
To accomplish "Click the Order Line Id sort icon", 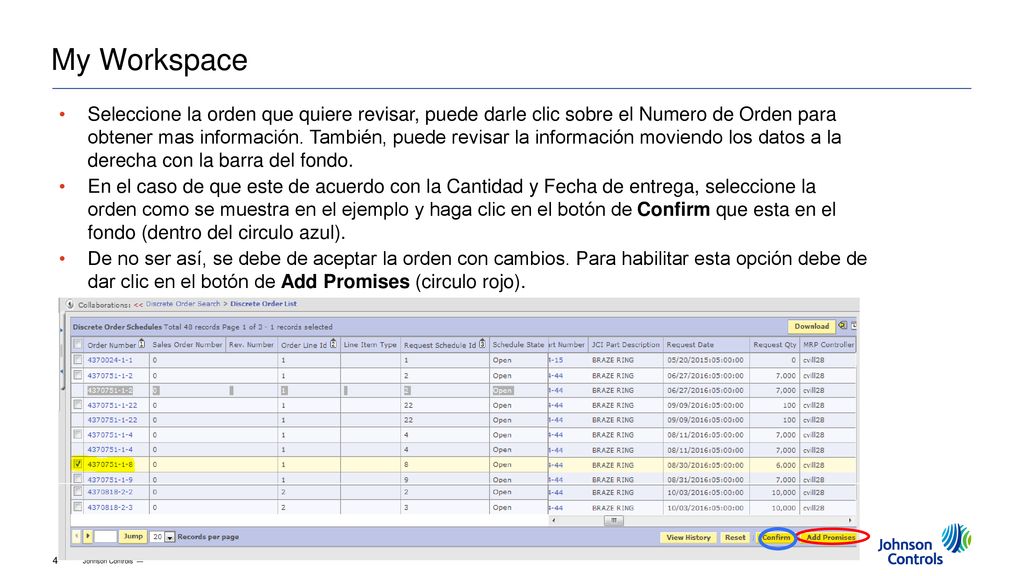I will coord(333,344).
